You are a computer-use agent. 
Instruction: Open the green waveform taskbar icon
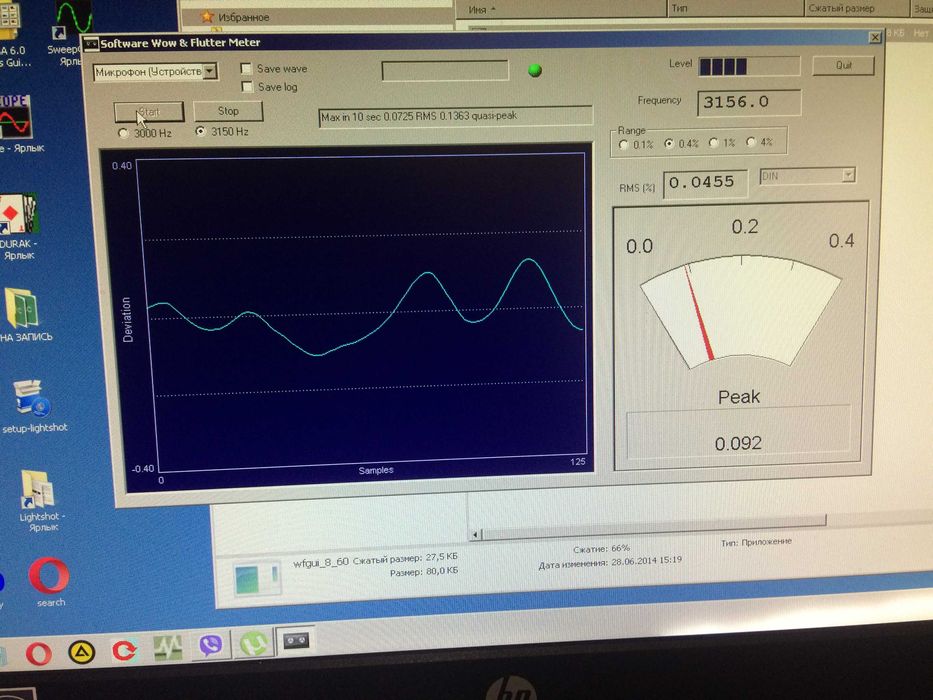[168, 648]
